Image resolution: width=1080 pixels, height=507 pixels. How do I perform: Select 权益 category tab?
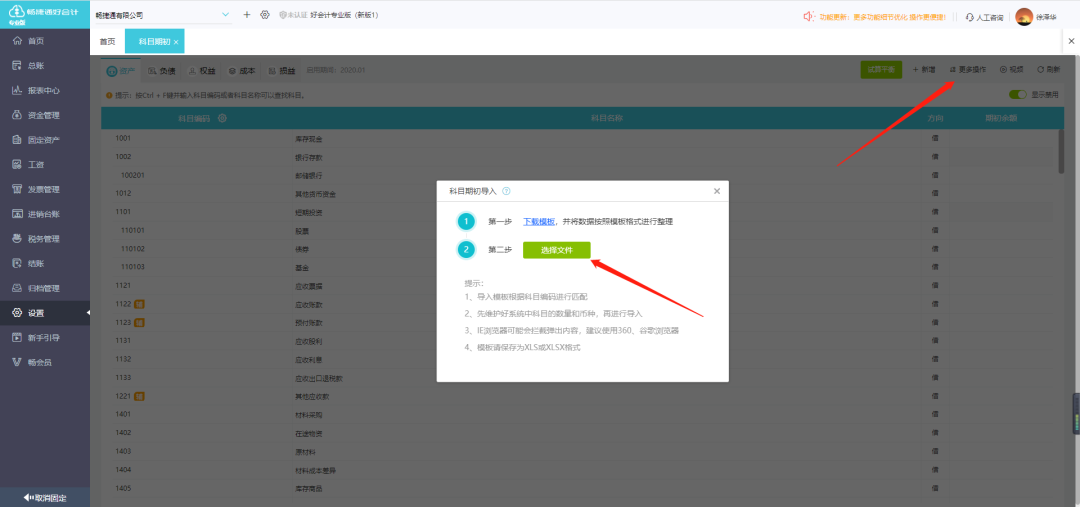coord(202,70)
